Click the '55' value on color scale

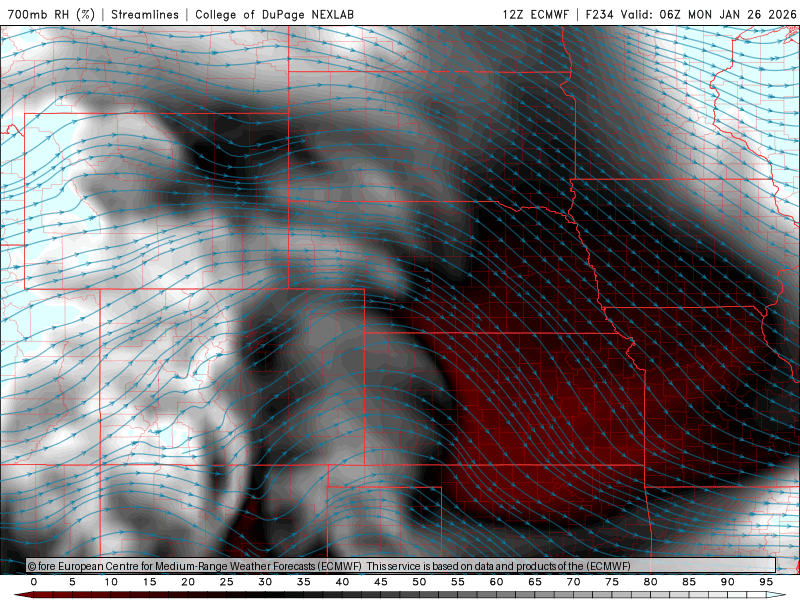tap(458, 582)
